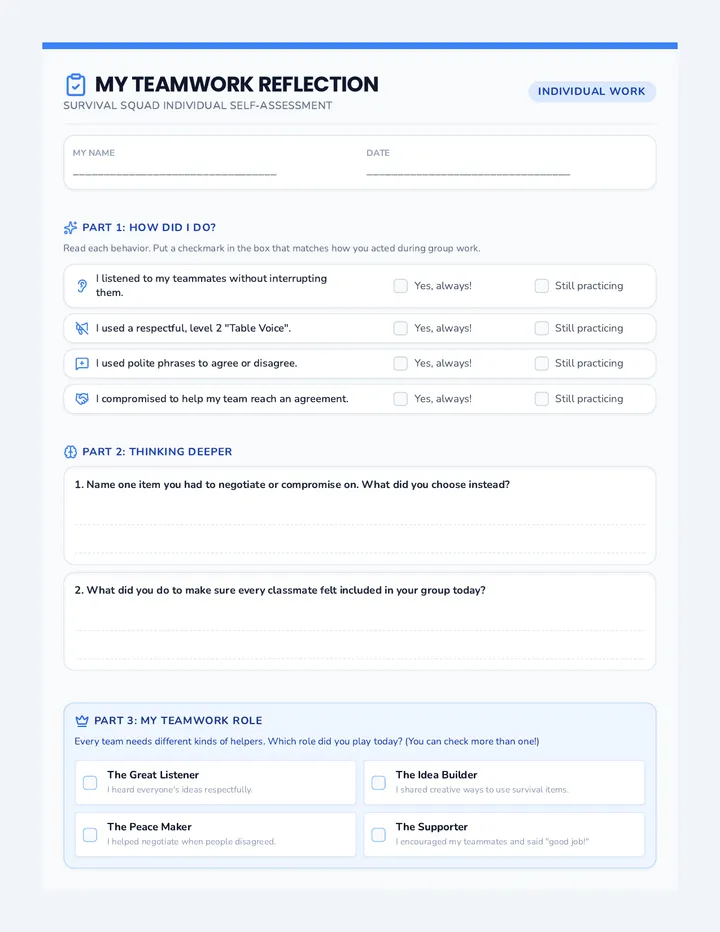
Task: Click the My Name line field
Action: pyautogui.click(x=175, y=172)
